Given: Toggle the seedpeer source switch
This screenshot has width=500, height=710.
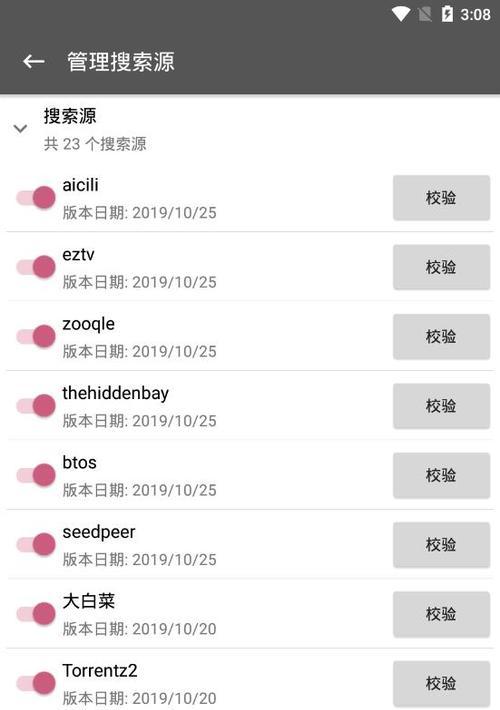Looking at the screenshot, I should tap(36, 544).
